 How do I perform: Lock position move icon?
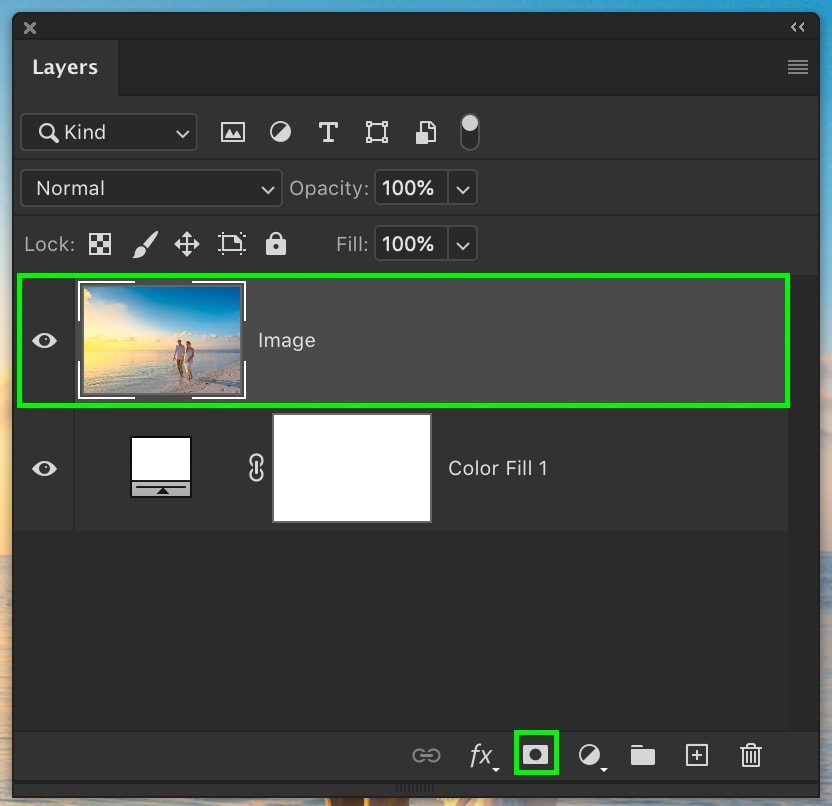[x=187, y=244]
